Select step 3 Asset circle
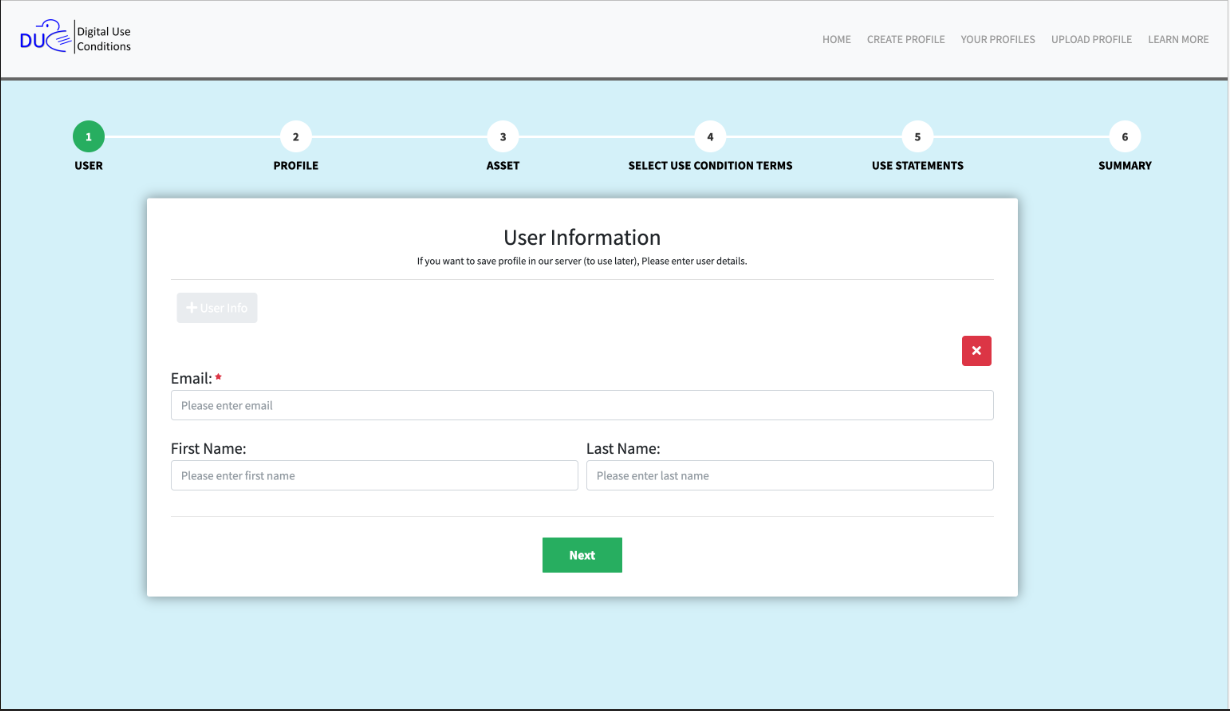 point(503,137)
